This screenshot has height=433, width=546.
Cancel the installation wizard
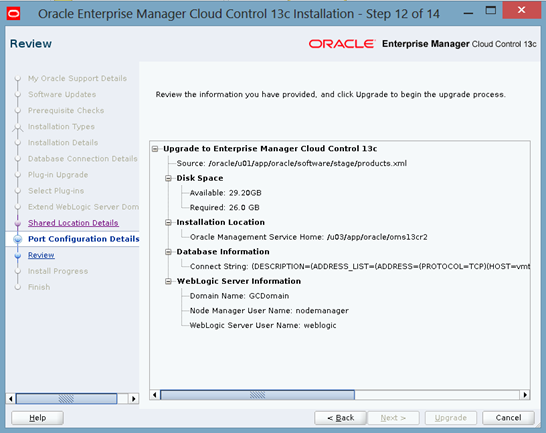pos(508,418)
